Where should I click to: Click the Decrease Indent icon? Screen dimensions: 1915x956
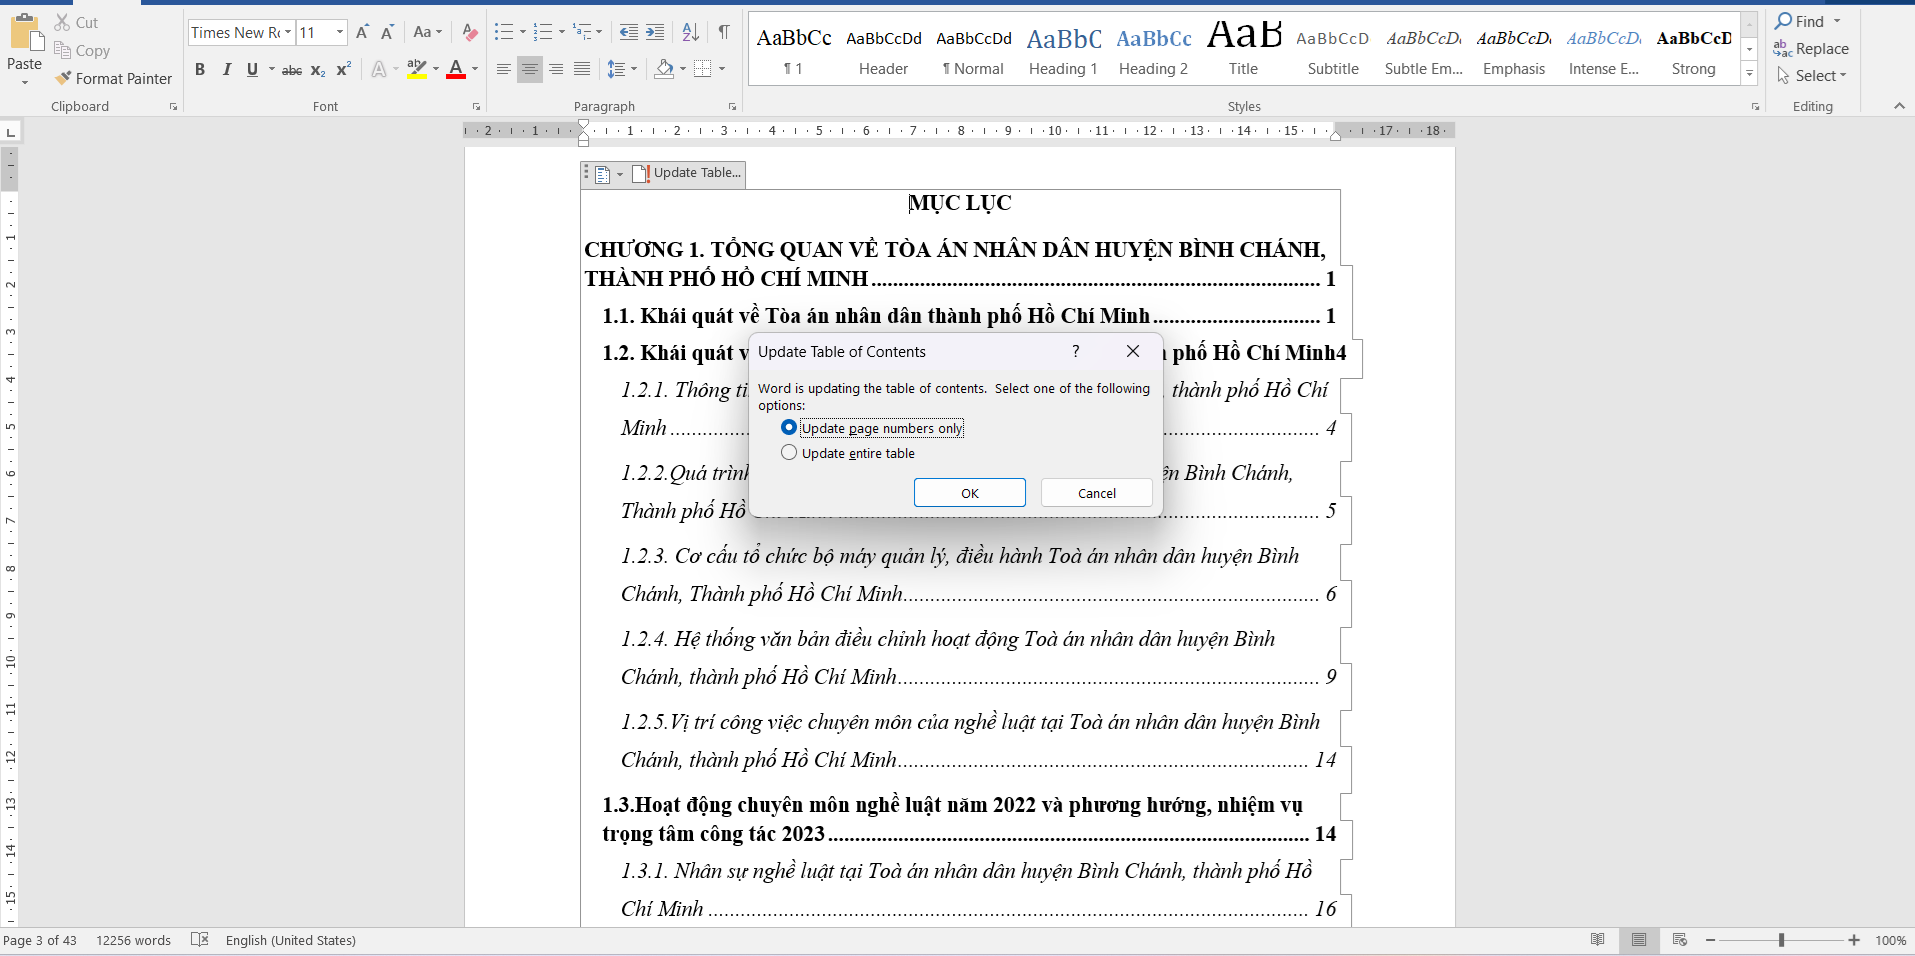pos(628,32)
